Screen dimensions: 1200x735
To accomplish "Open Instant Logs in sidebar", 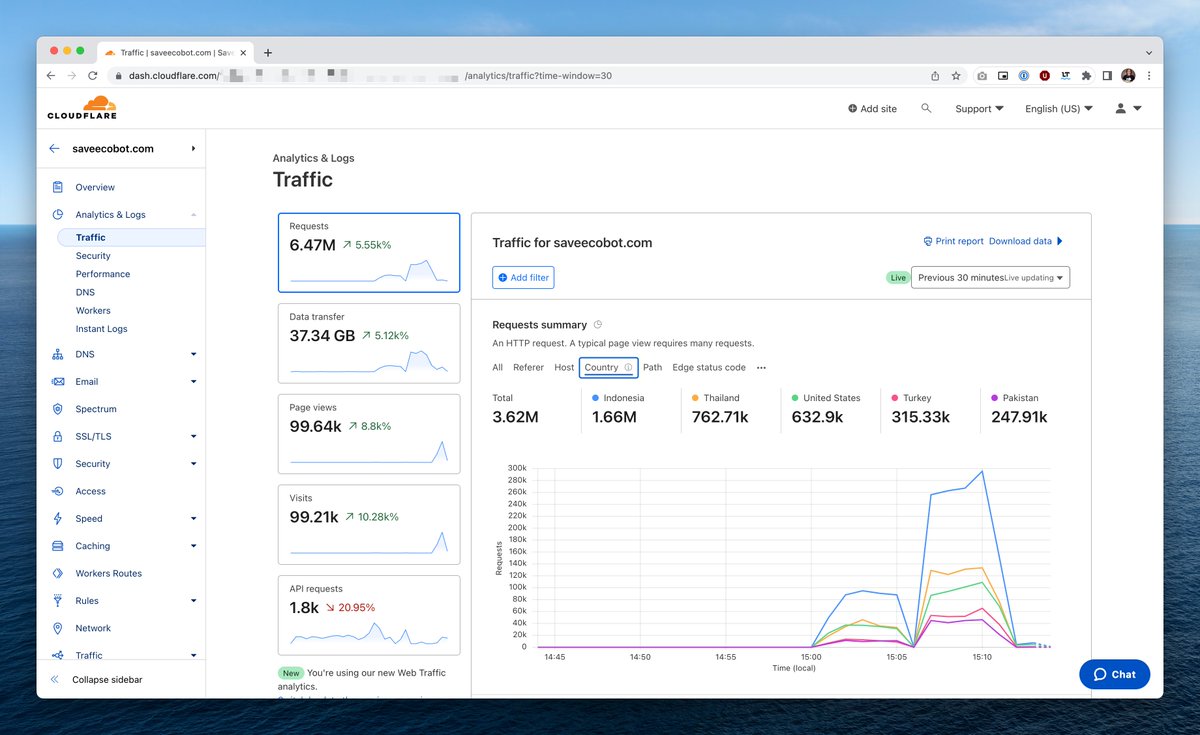I will pyautogui.click(x=101, y=328).
